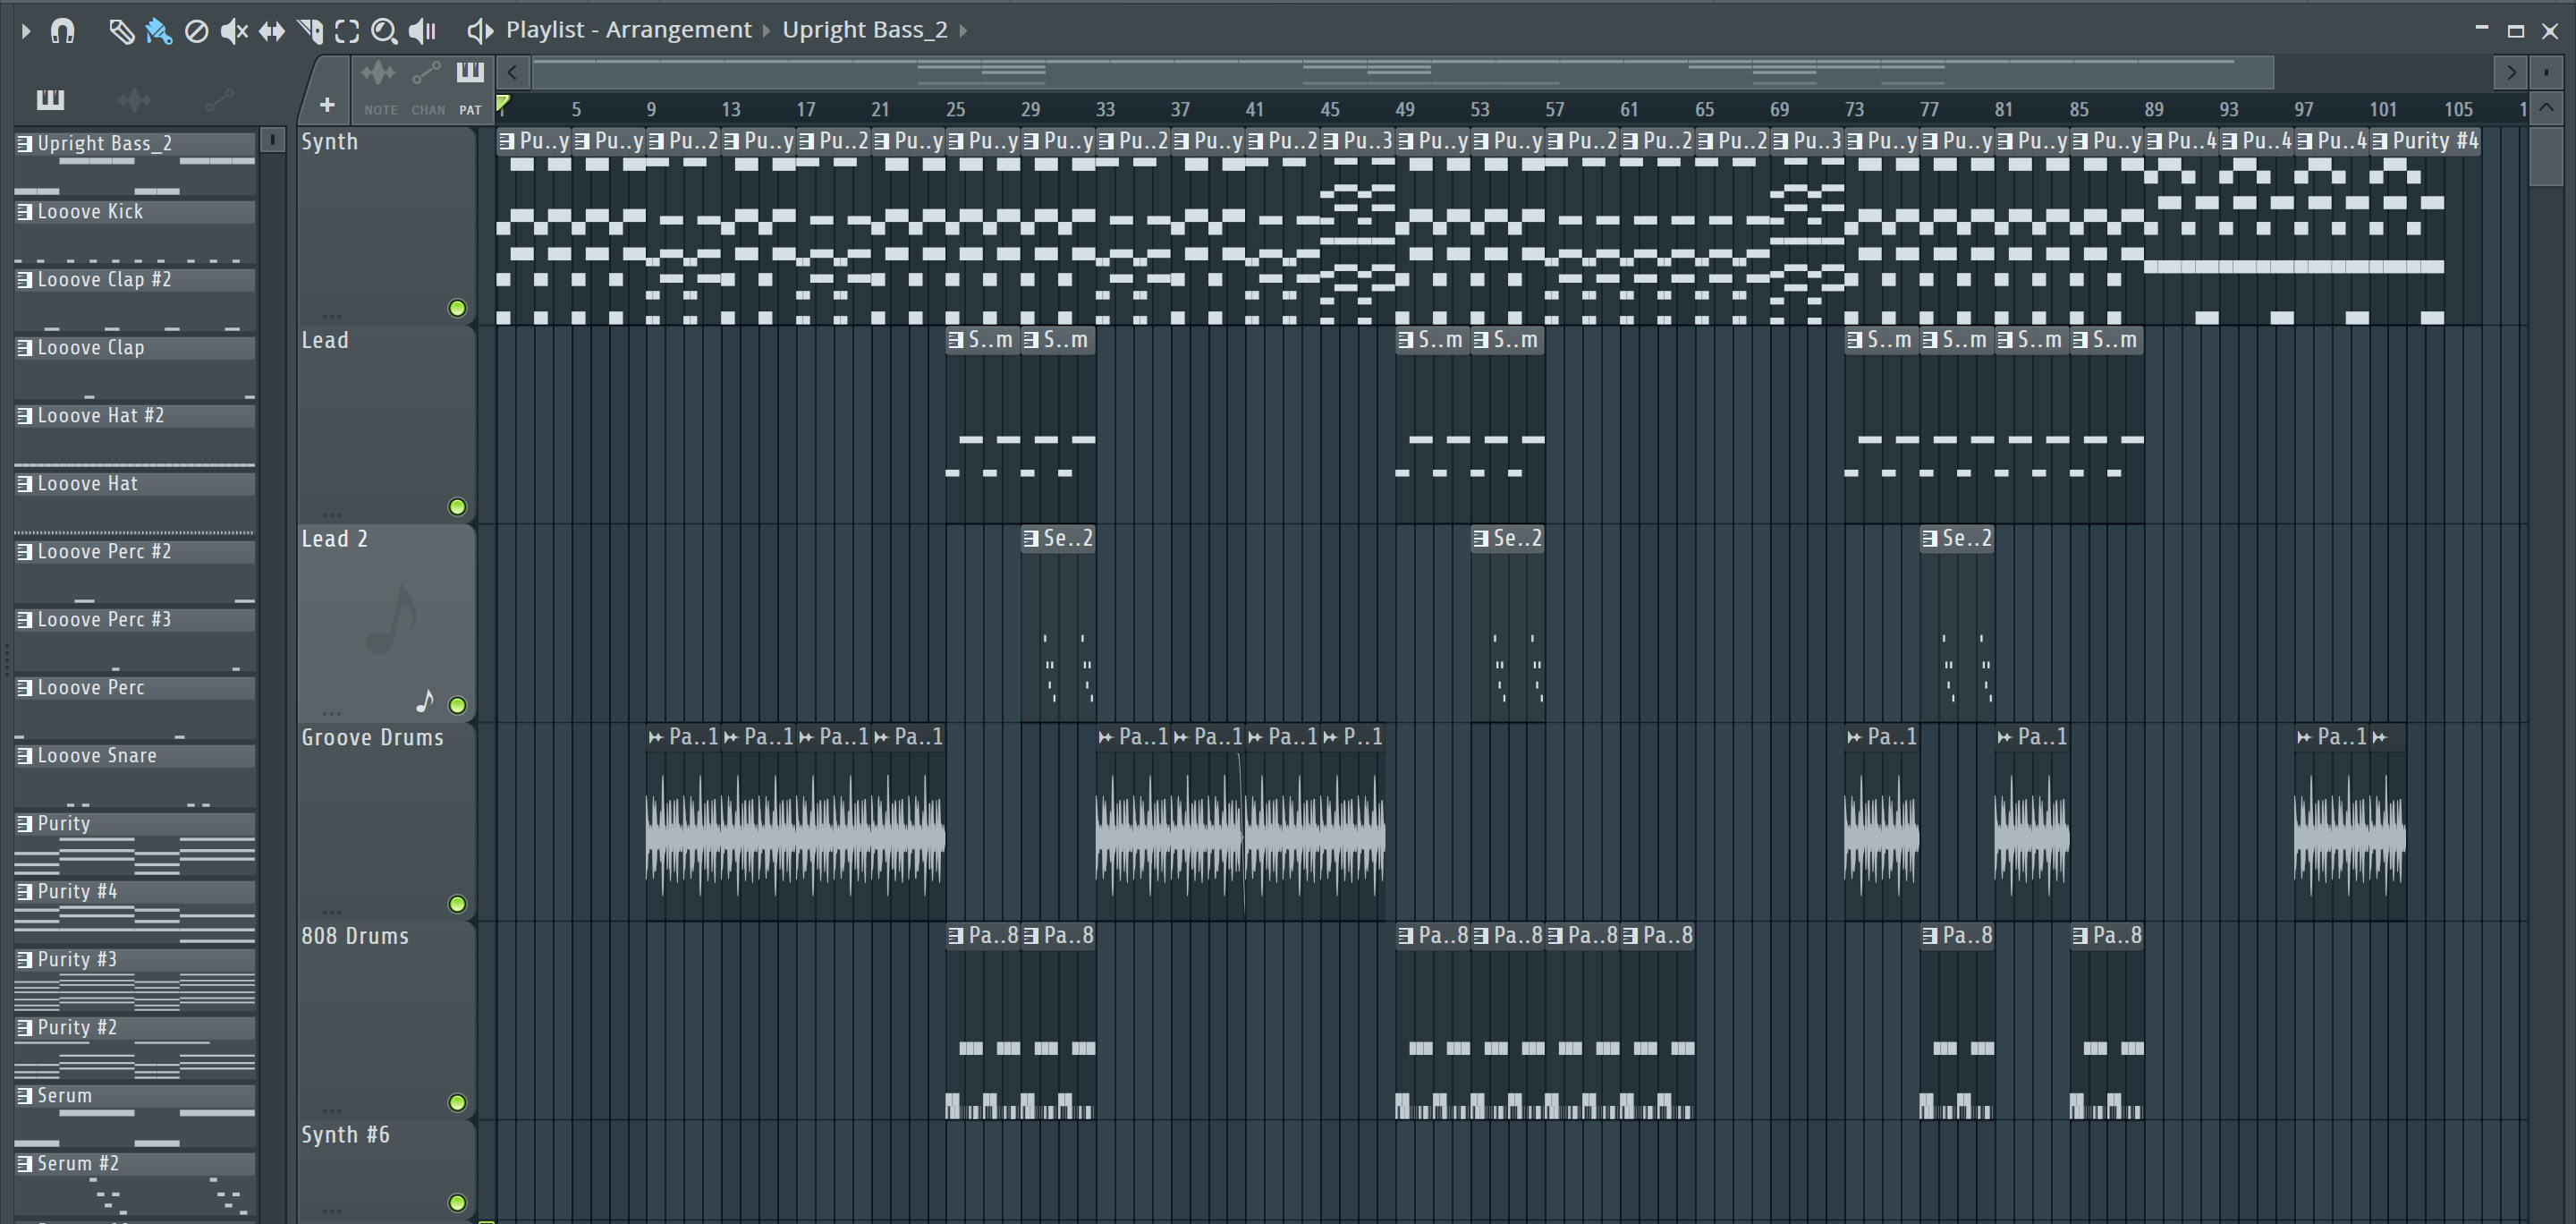Add a new track with the plus button
This screenshot has height=1224, width=2576.
pyautogui.click(x=327, y=104)
